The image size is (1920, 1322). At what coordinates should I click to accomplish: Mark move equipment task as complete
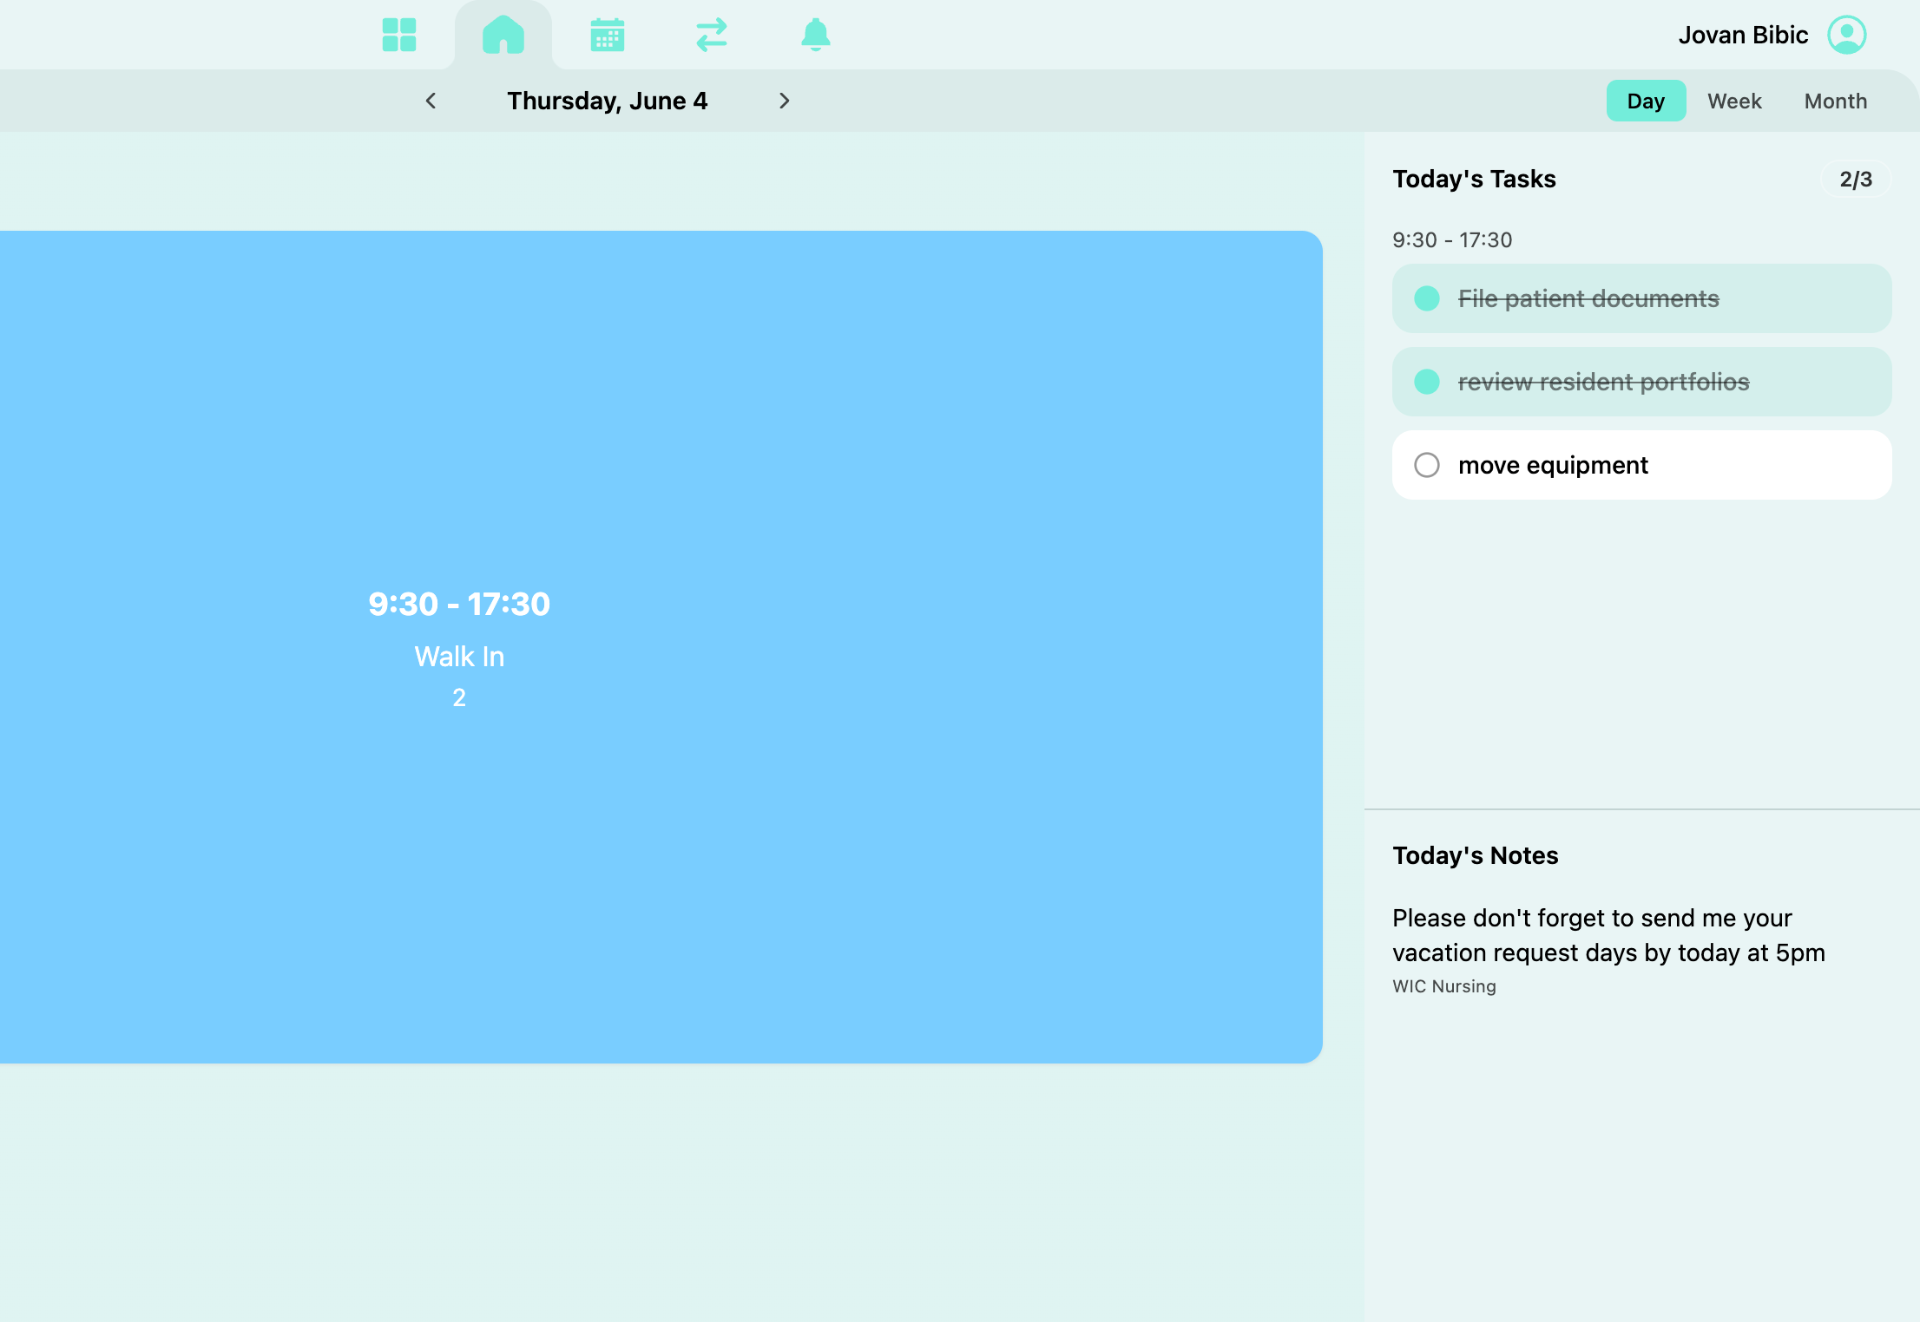pyautogui.click(x=1427, y=465)
